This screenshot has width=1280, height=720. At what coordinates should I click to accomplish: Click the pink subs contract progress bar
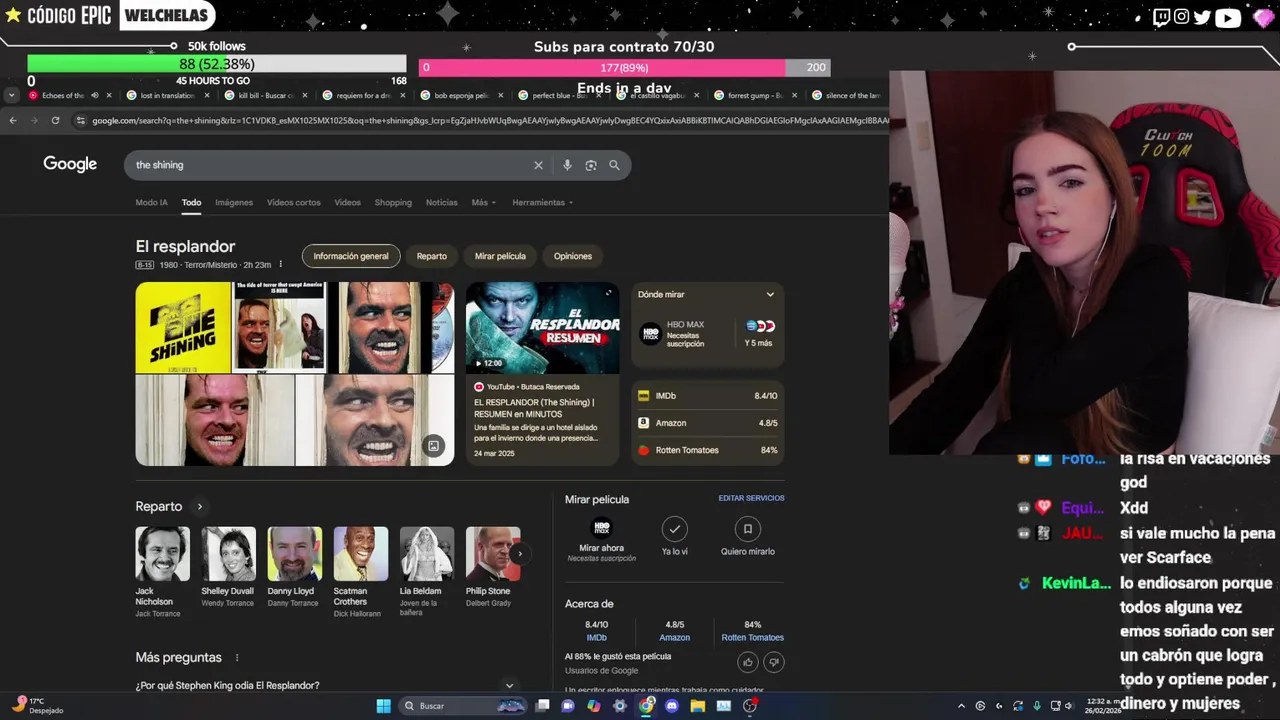coord(625,67)
